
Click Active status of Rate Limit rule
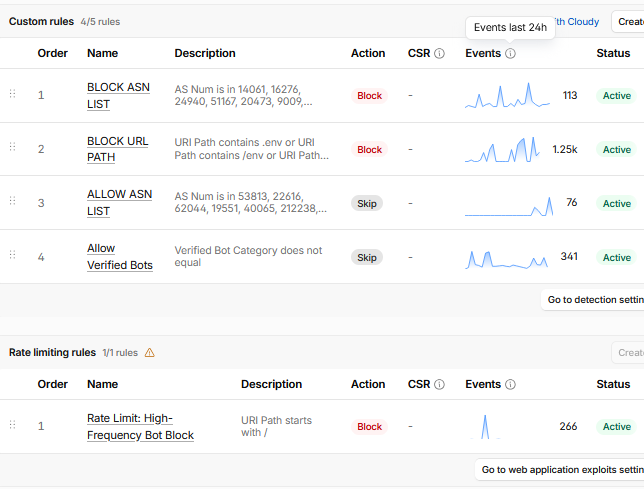(616, 427)
